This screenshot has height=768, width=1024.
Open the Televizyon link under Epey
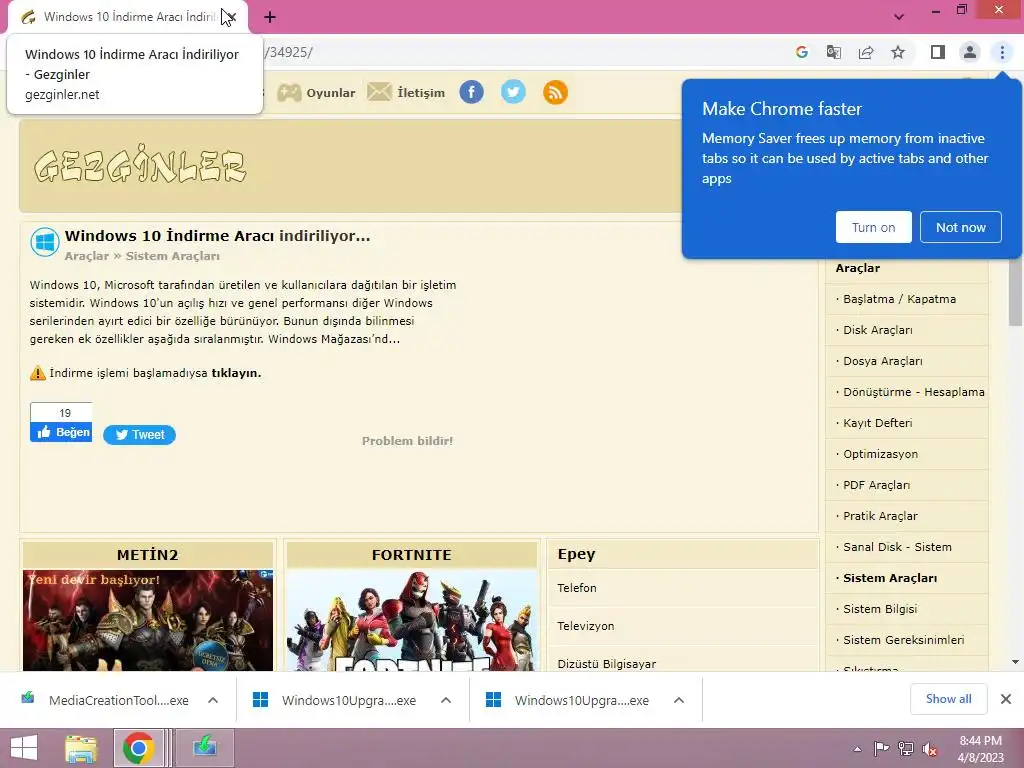585,626
